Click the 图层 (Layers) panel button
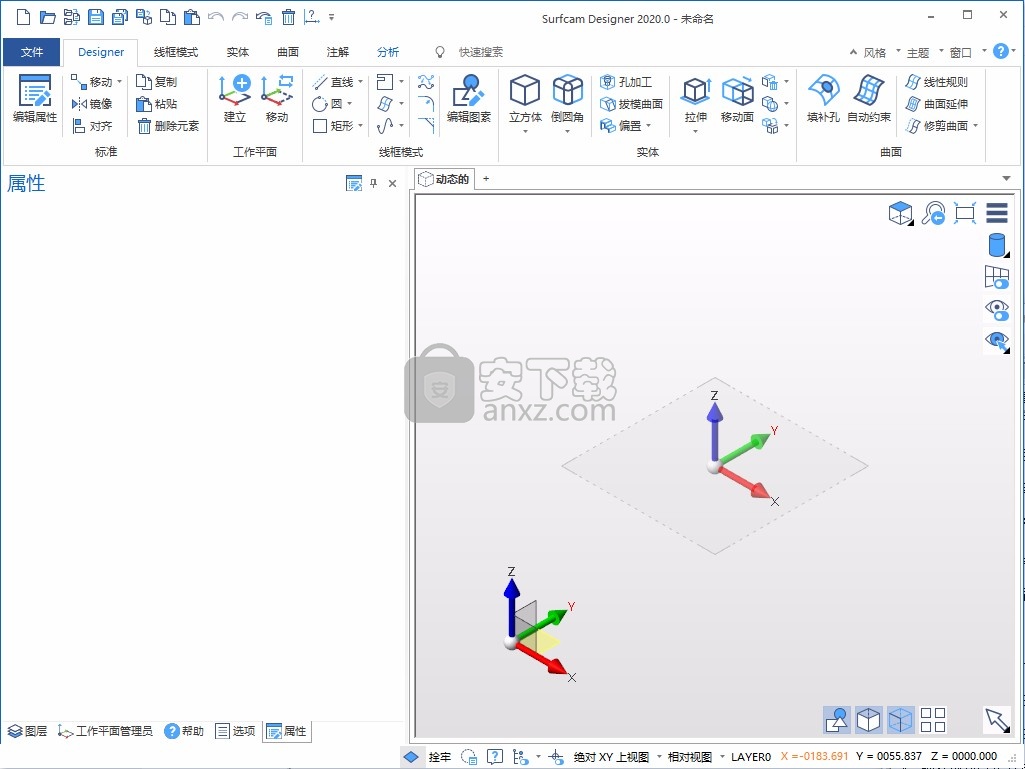Image resolution: width=1025 pixels, height=769 pixels. [x=28, y=731]
